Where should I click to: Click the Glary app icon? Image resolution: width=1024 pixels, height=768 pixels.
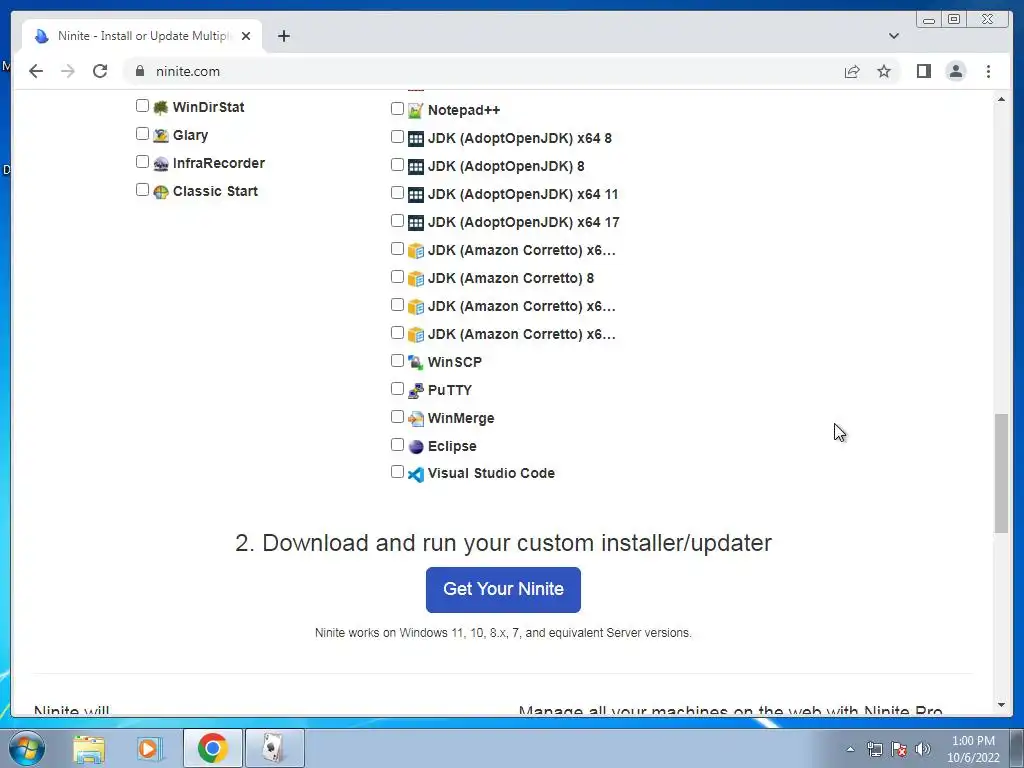(161, 136)
